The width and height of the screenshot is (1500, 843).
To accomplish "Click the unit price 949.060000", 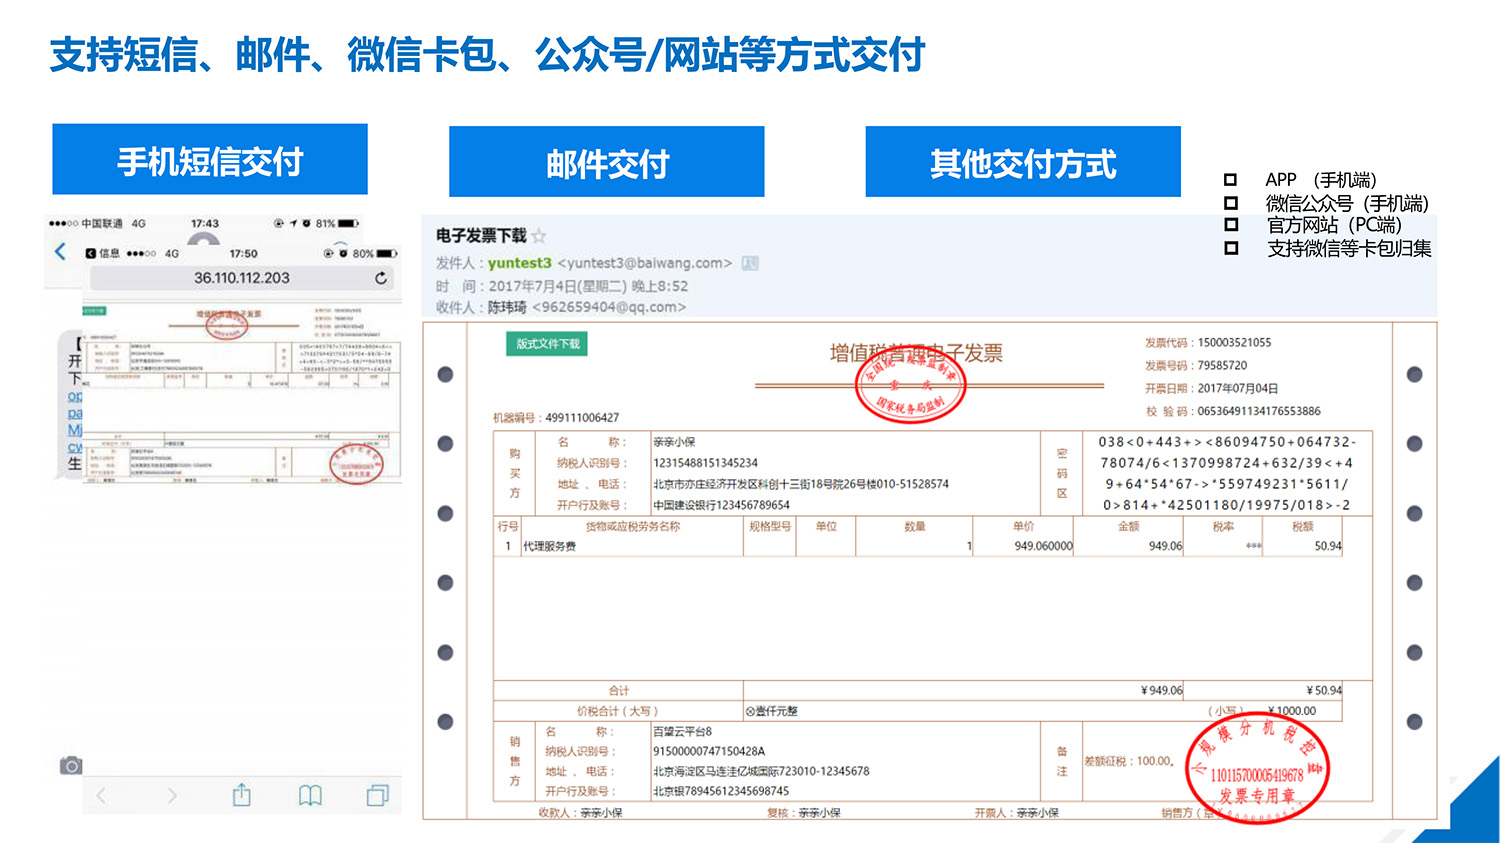I will [x=1043, y=546].
